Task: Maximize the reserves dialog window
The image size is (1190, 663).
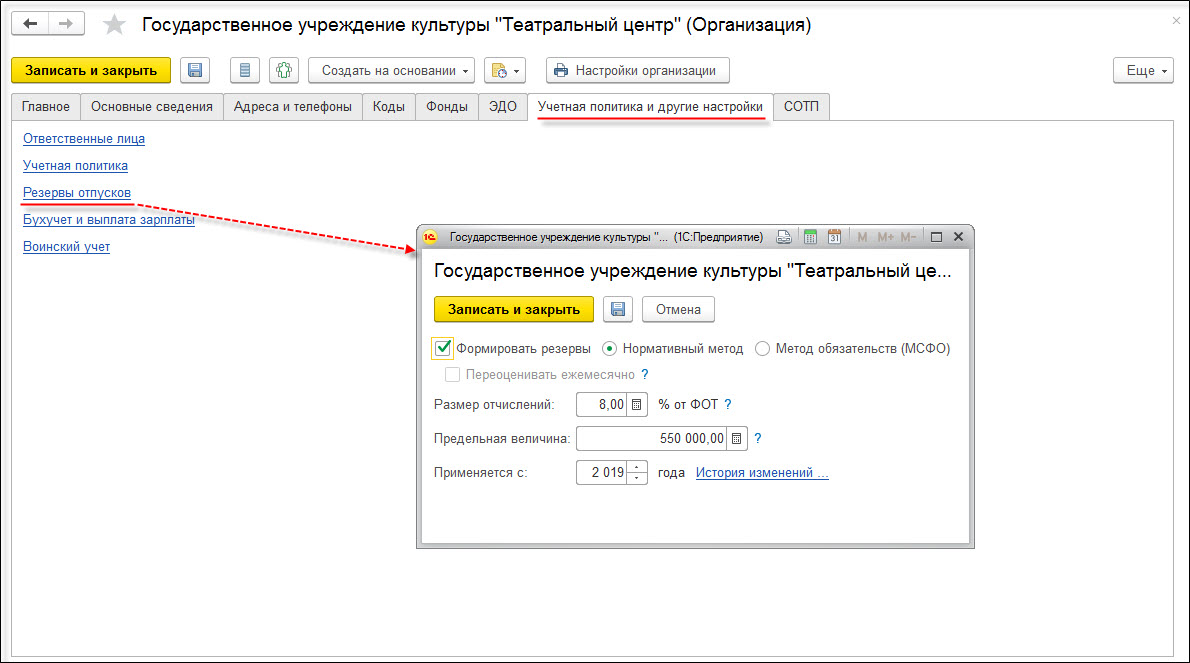Action: tap(937, 237)
